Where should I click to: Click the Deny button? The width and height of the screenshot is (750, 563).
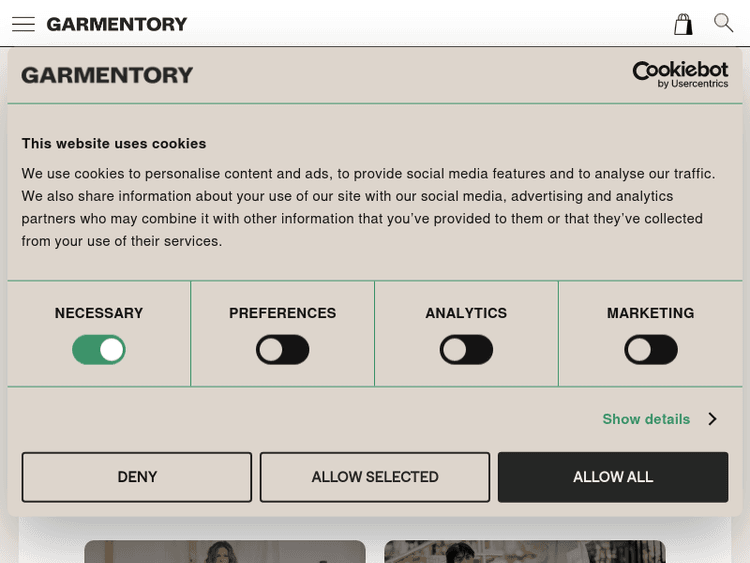click(x=137, y=477)
